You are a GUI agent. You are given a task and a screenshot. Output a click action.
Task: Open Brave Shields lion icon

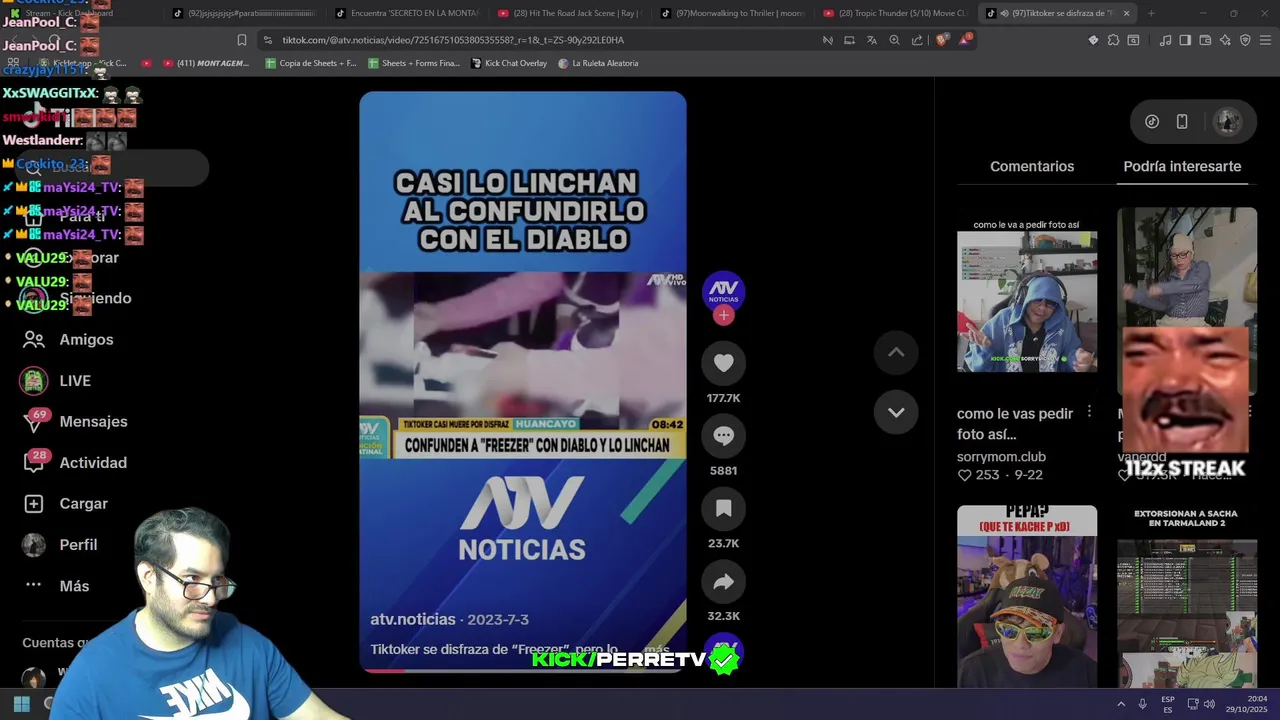943,40
